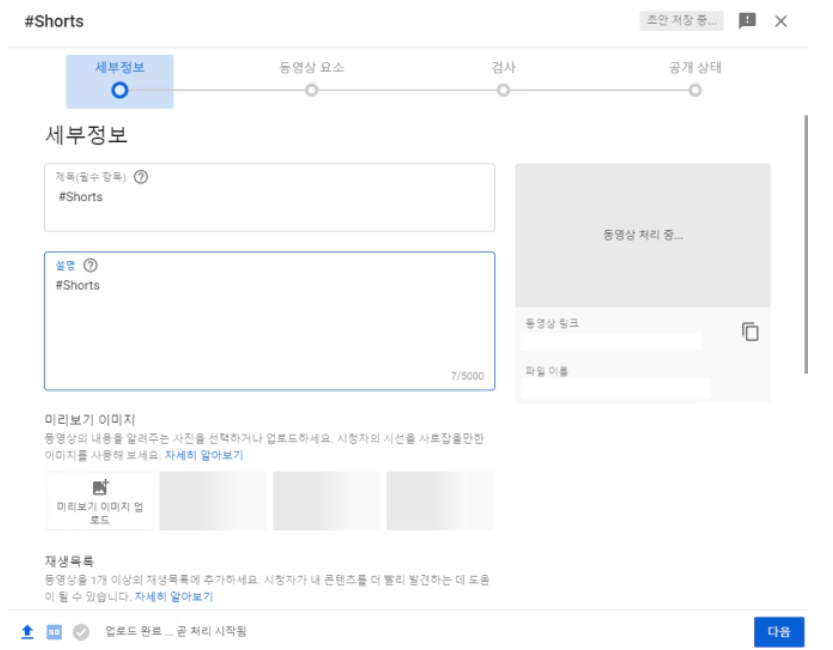This screenshot has height=650, width=833.
Task: Click the SD quality badge in the status bar
Action: pyautogui.click(x=52, y=632)
